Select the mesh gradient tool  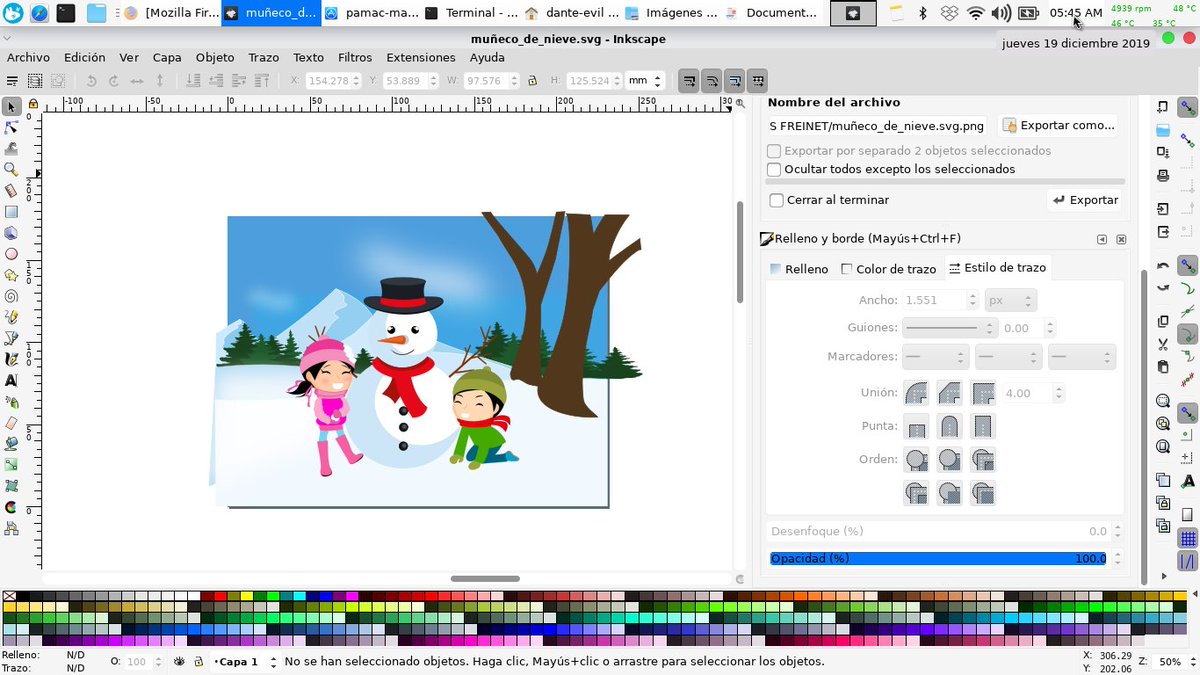[11, 486]
